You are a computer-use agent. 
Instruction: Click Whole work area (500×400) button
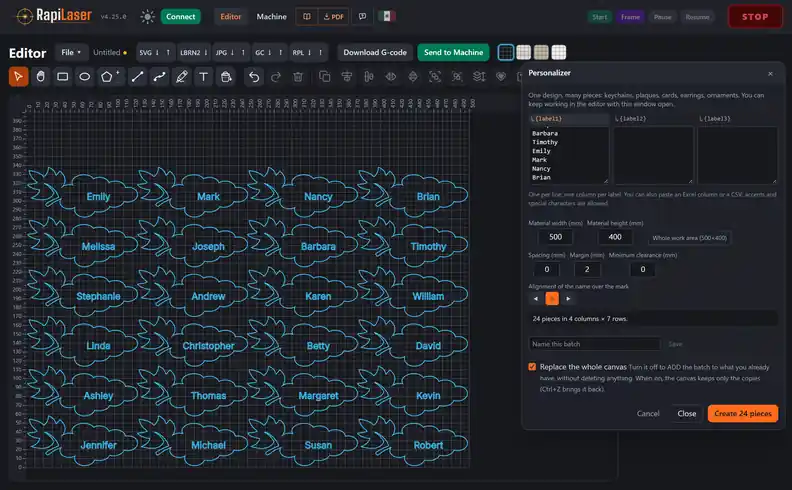[x=689, y=237]
